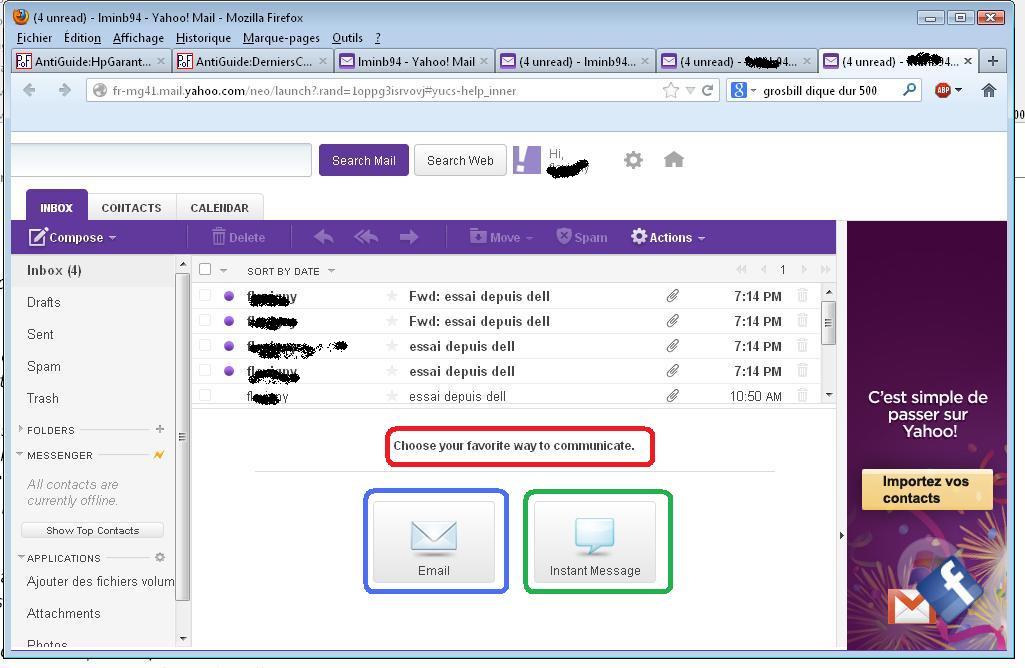
Task: Forward message using the right arrow icon
Action: (409, 237)
